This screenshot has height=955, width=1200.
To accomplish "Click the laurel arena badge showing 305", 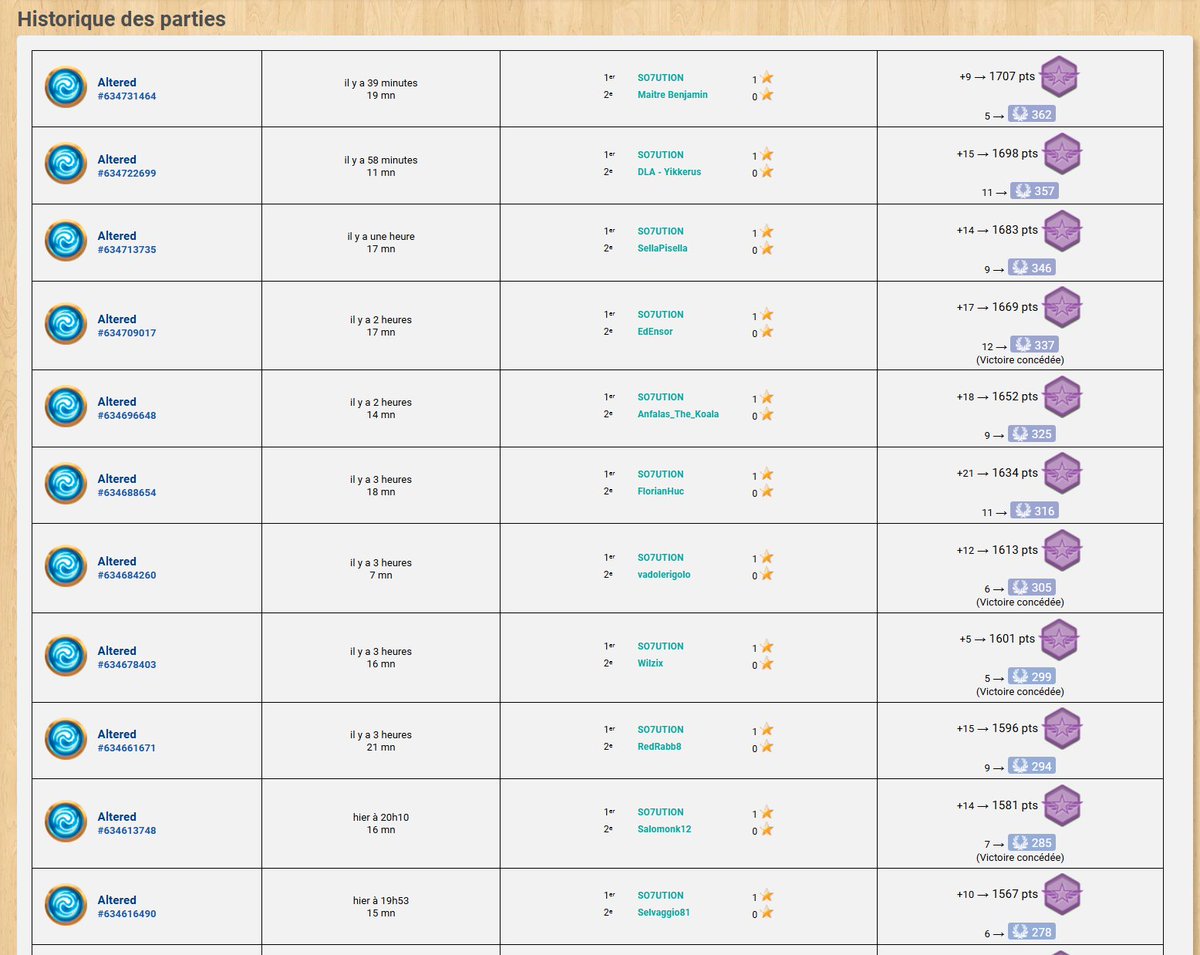I will click(1032, 588).
